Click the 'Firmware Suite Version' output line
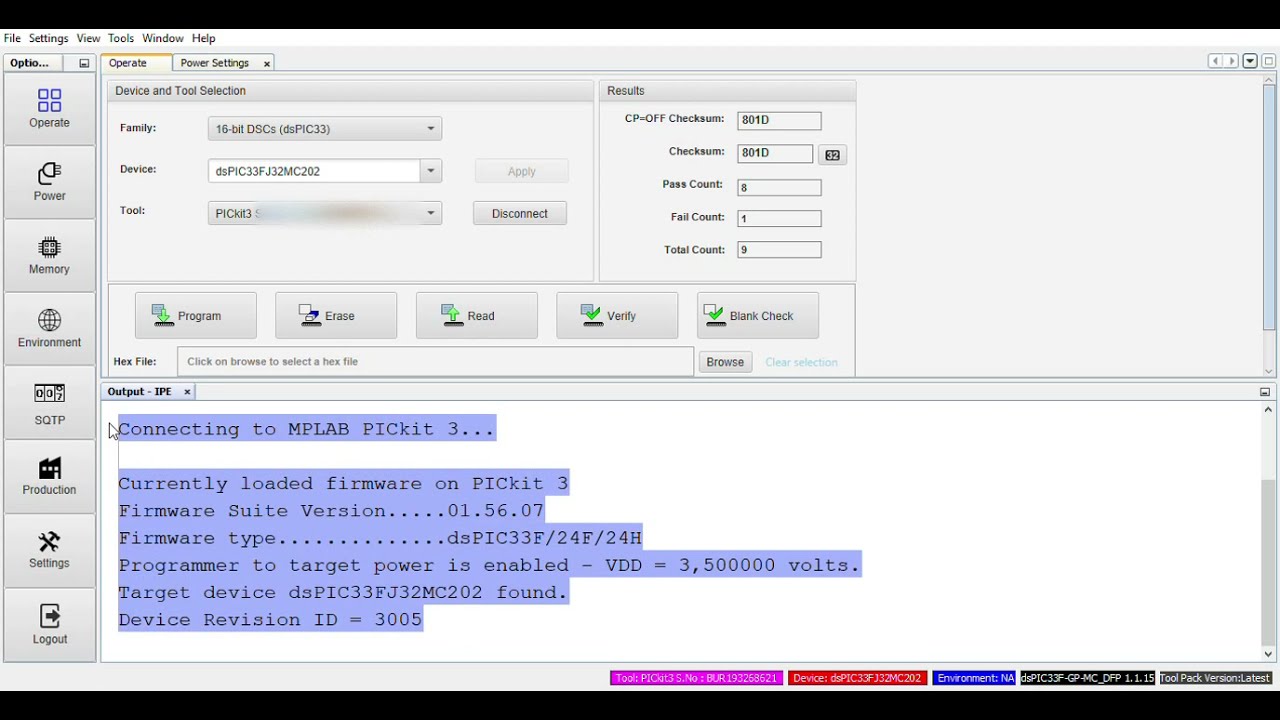Screen dimensions: 1280x720 pos(331,511)
